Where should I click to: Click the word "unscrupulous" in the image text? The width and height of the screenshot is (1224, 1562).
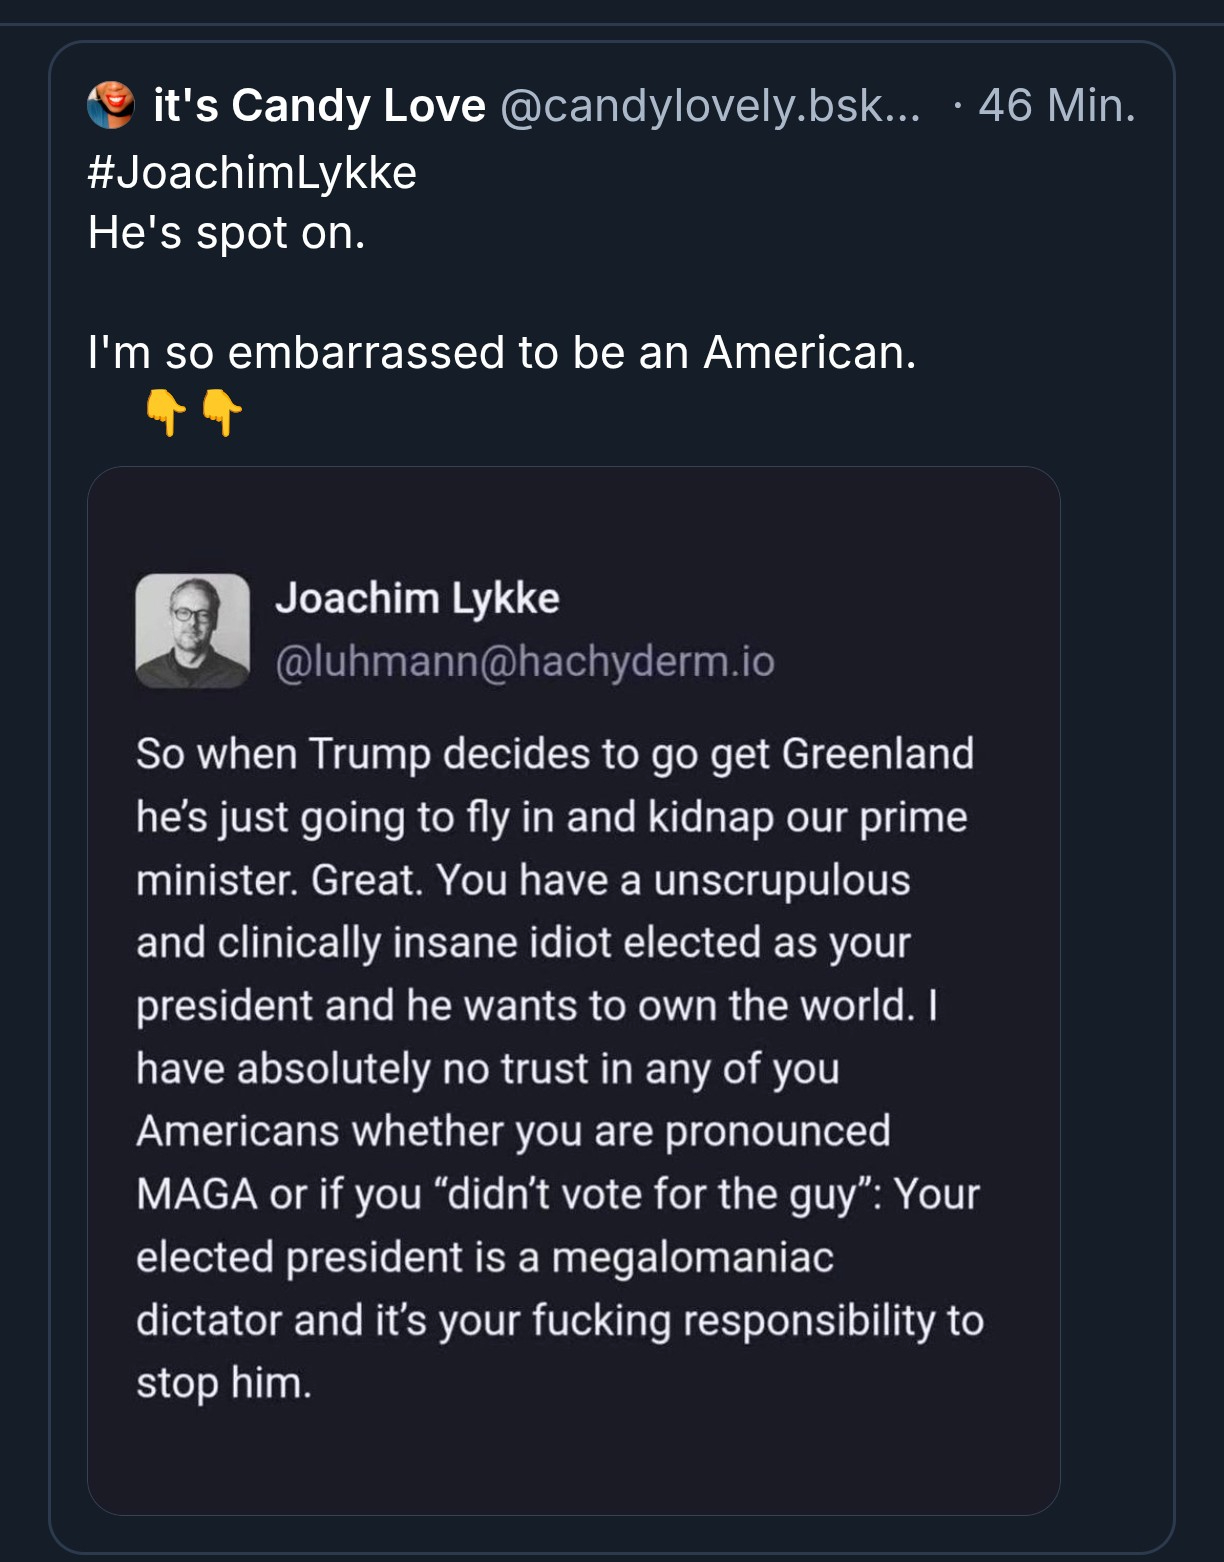(782, 880)
